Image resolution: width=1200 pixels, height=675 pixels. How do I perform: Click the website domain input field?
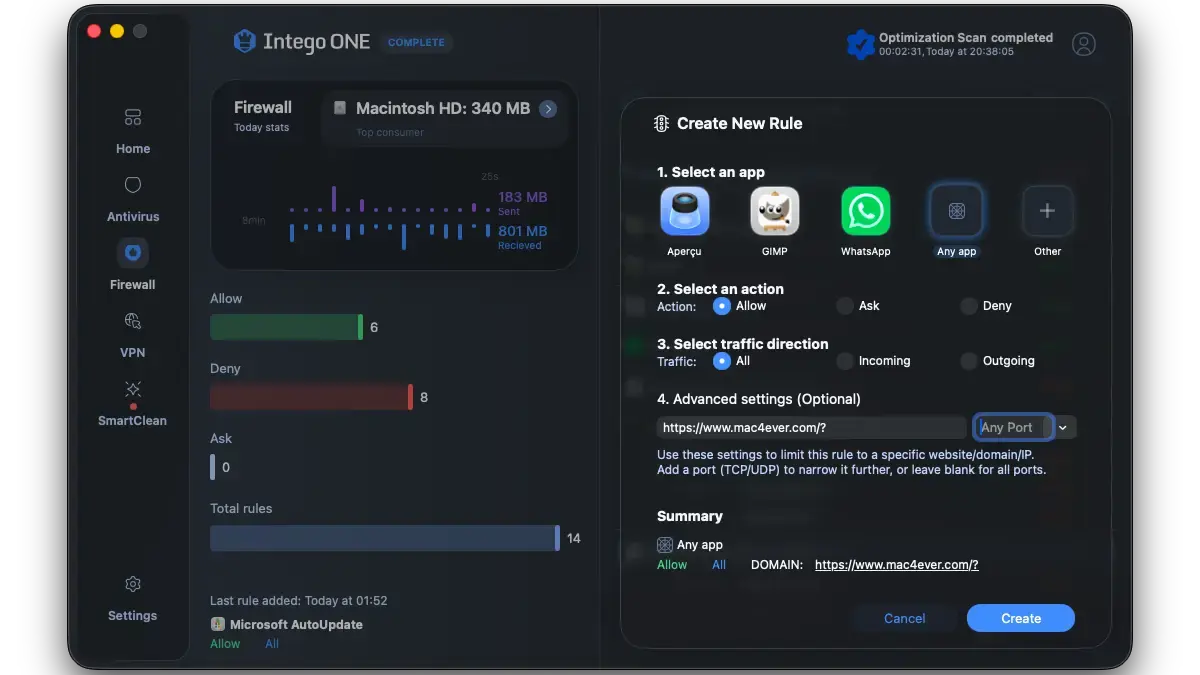pyautogui.click(x=810, y=427)
